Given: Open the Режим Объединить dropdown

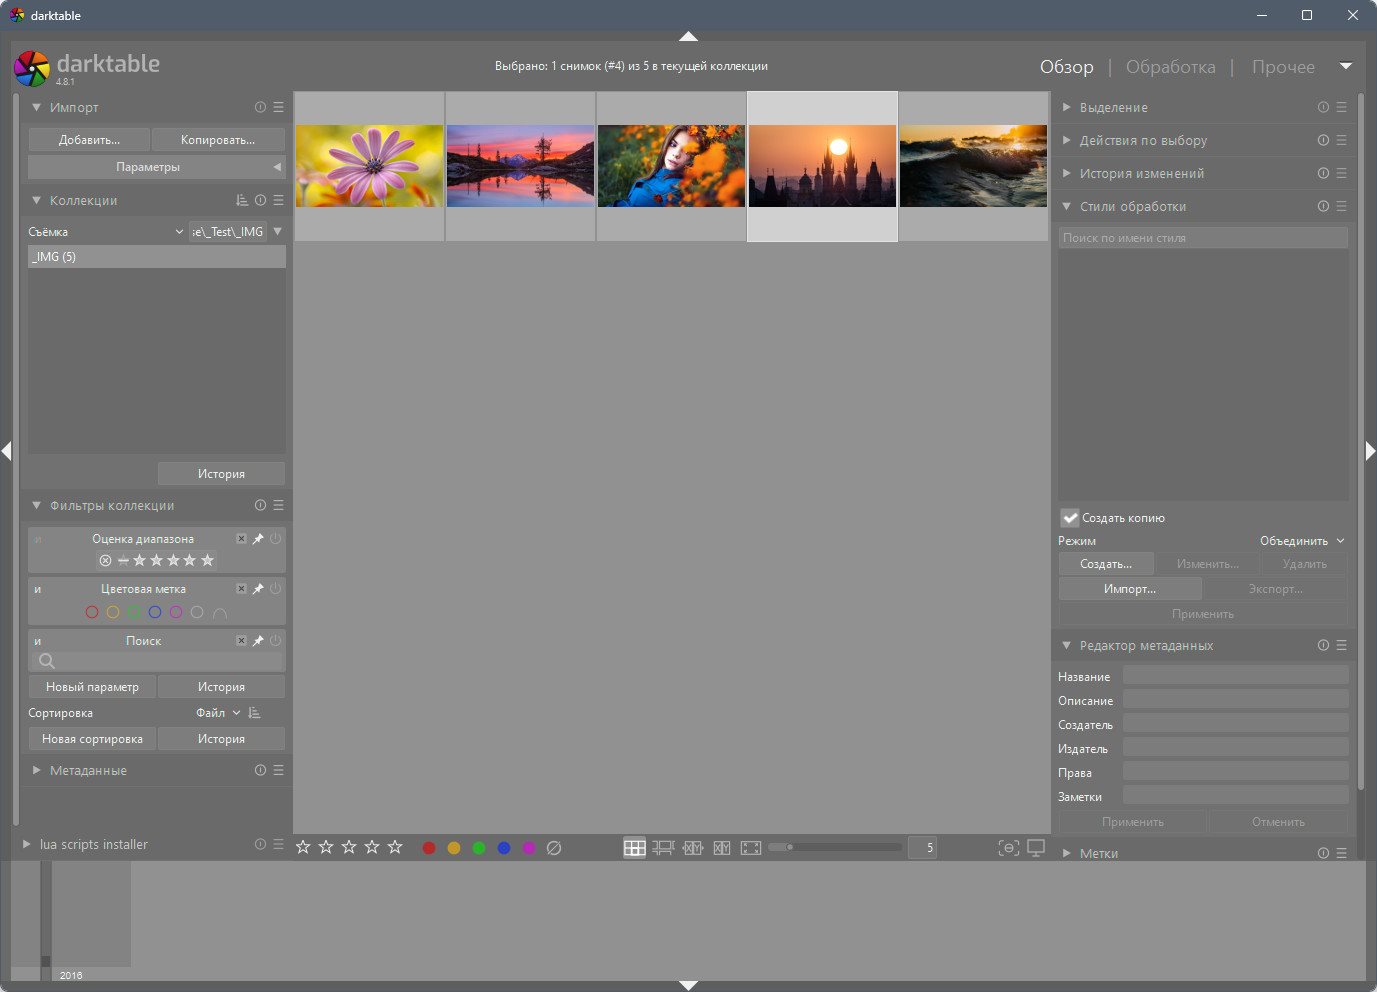Looking at the screenshot, I should [1302, 541].
